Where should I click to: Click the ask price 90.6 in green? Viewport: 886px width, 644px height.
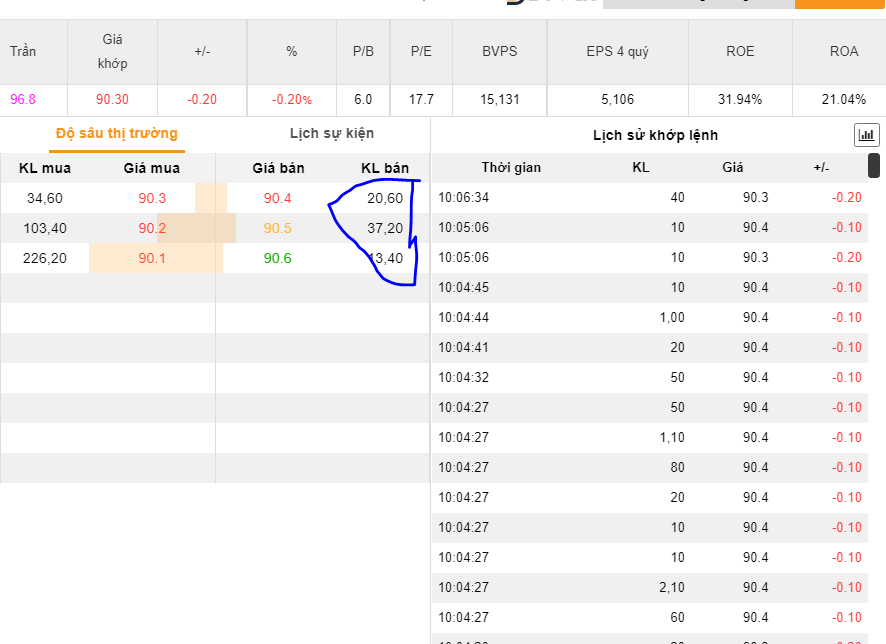pyautogui.click(x=278, y=259)
